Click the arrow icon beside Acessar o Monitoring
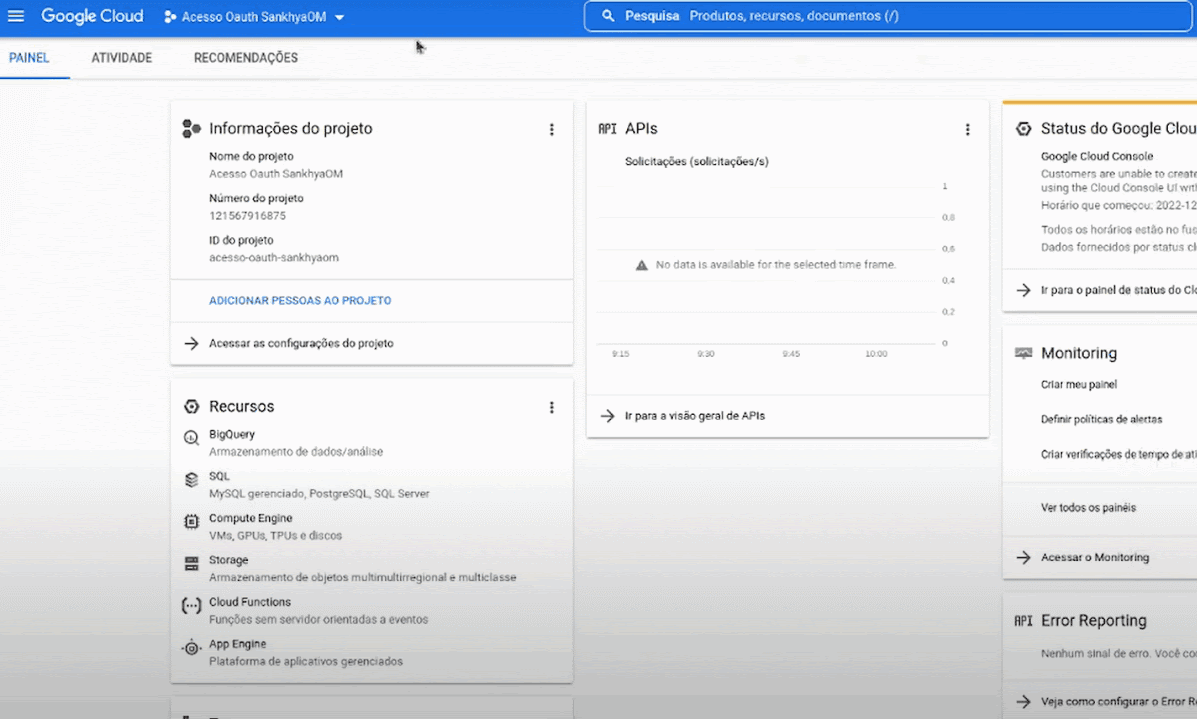 coord(1023,558)
